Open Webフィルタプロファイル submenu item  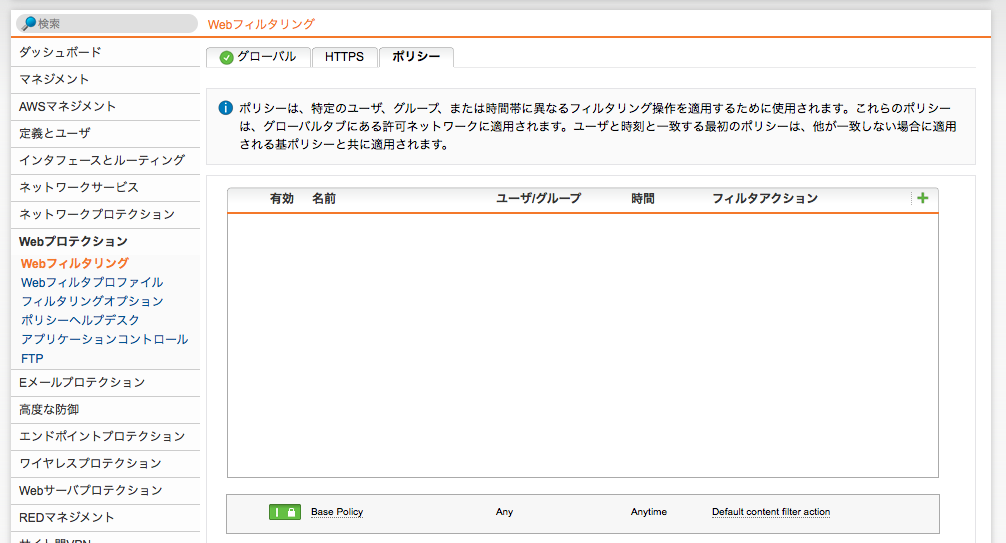pyautogui.click(x=92, y=283)
